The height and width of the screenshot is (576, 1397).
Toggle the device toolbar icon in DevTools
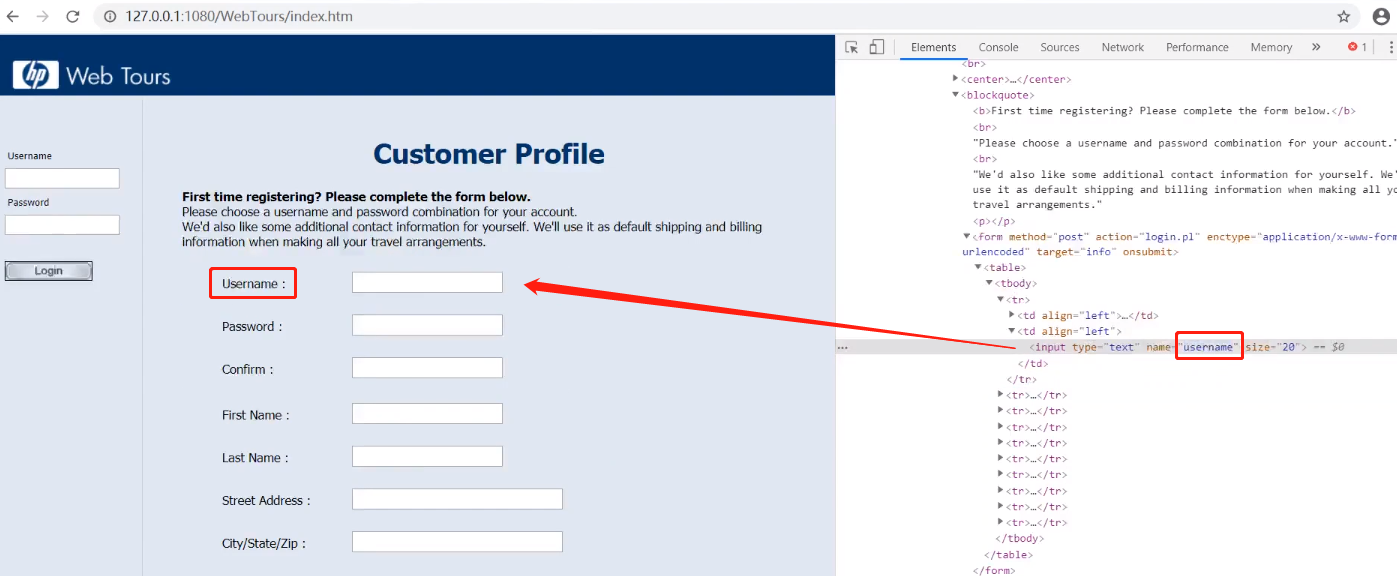click(876, 47)
